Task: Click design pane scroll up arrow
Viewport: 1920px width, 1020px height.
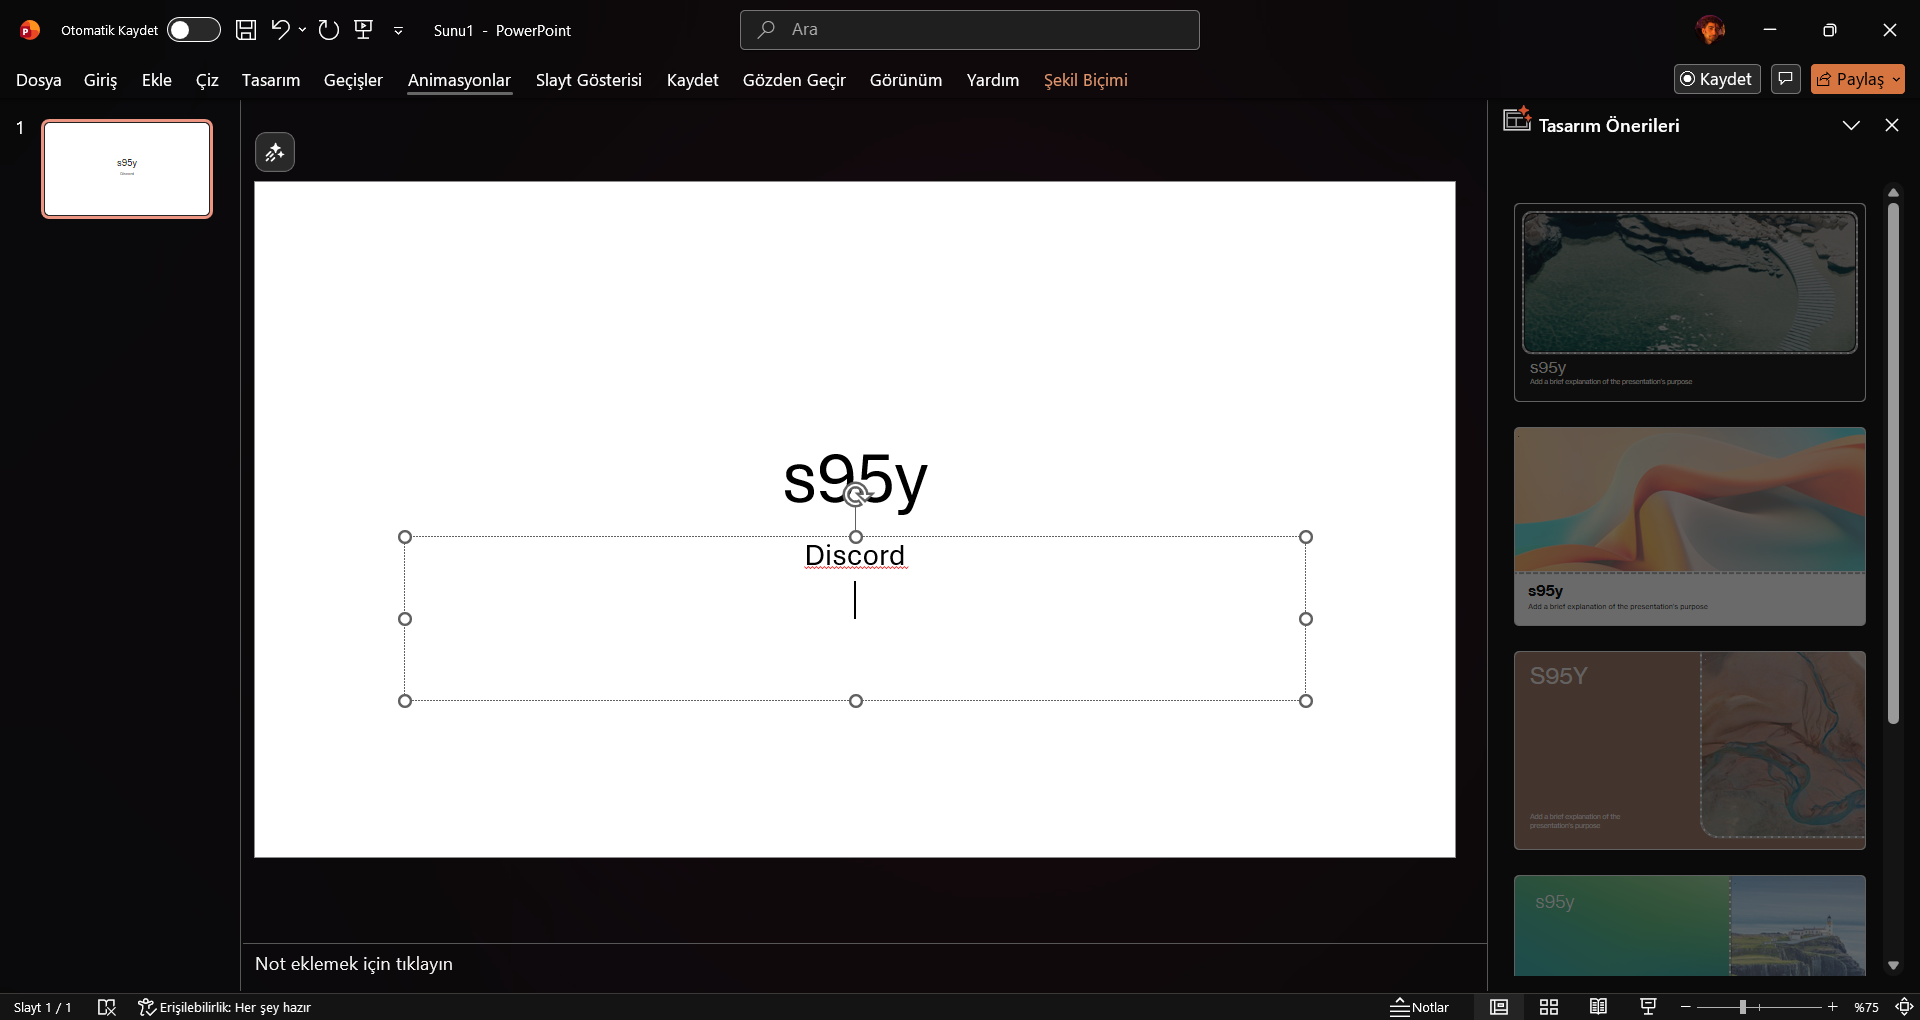Action: click(x=1893, y=193)
